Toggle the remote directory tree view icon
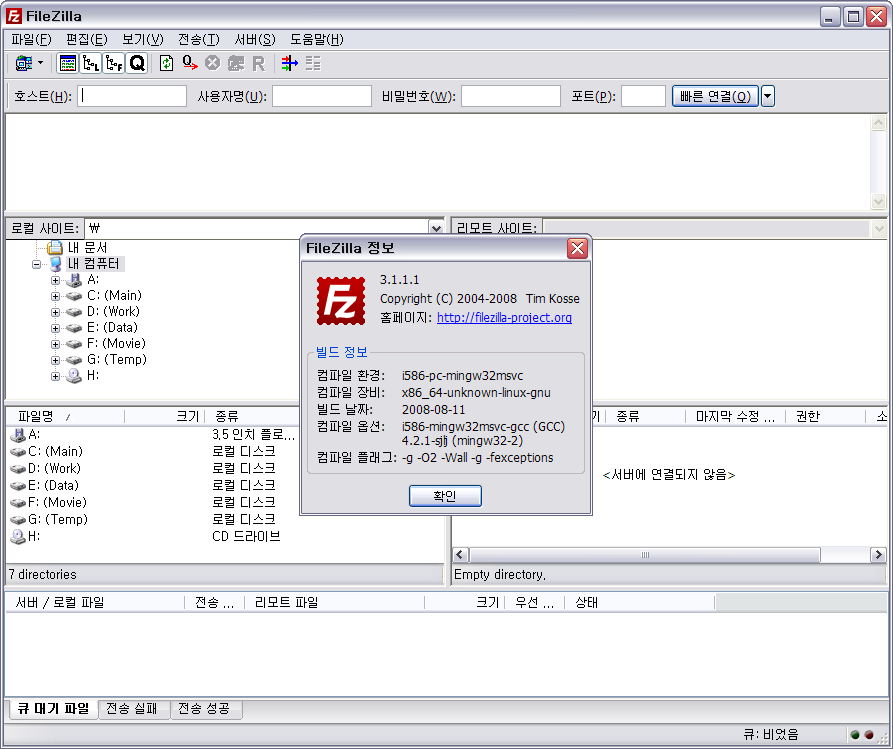Viewport: 893px width, 749px height. coord(113,62)
